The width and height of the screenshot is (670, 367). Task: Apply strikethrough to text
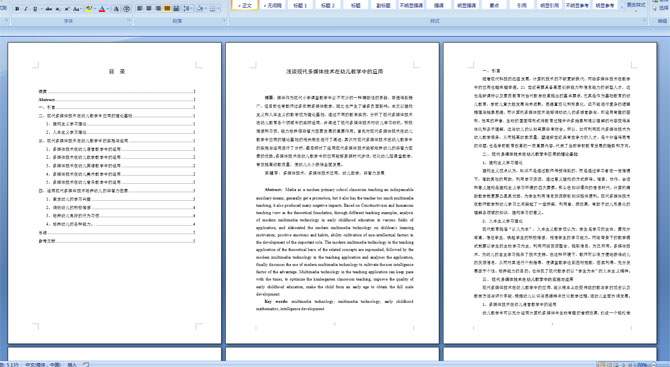coord(49,9)
